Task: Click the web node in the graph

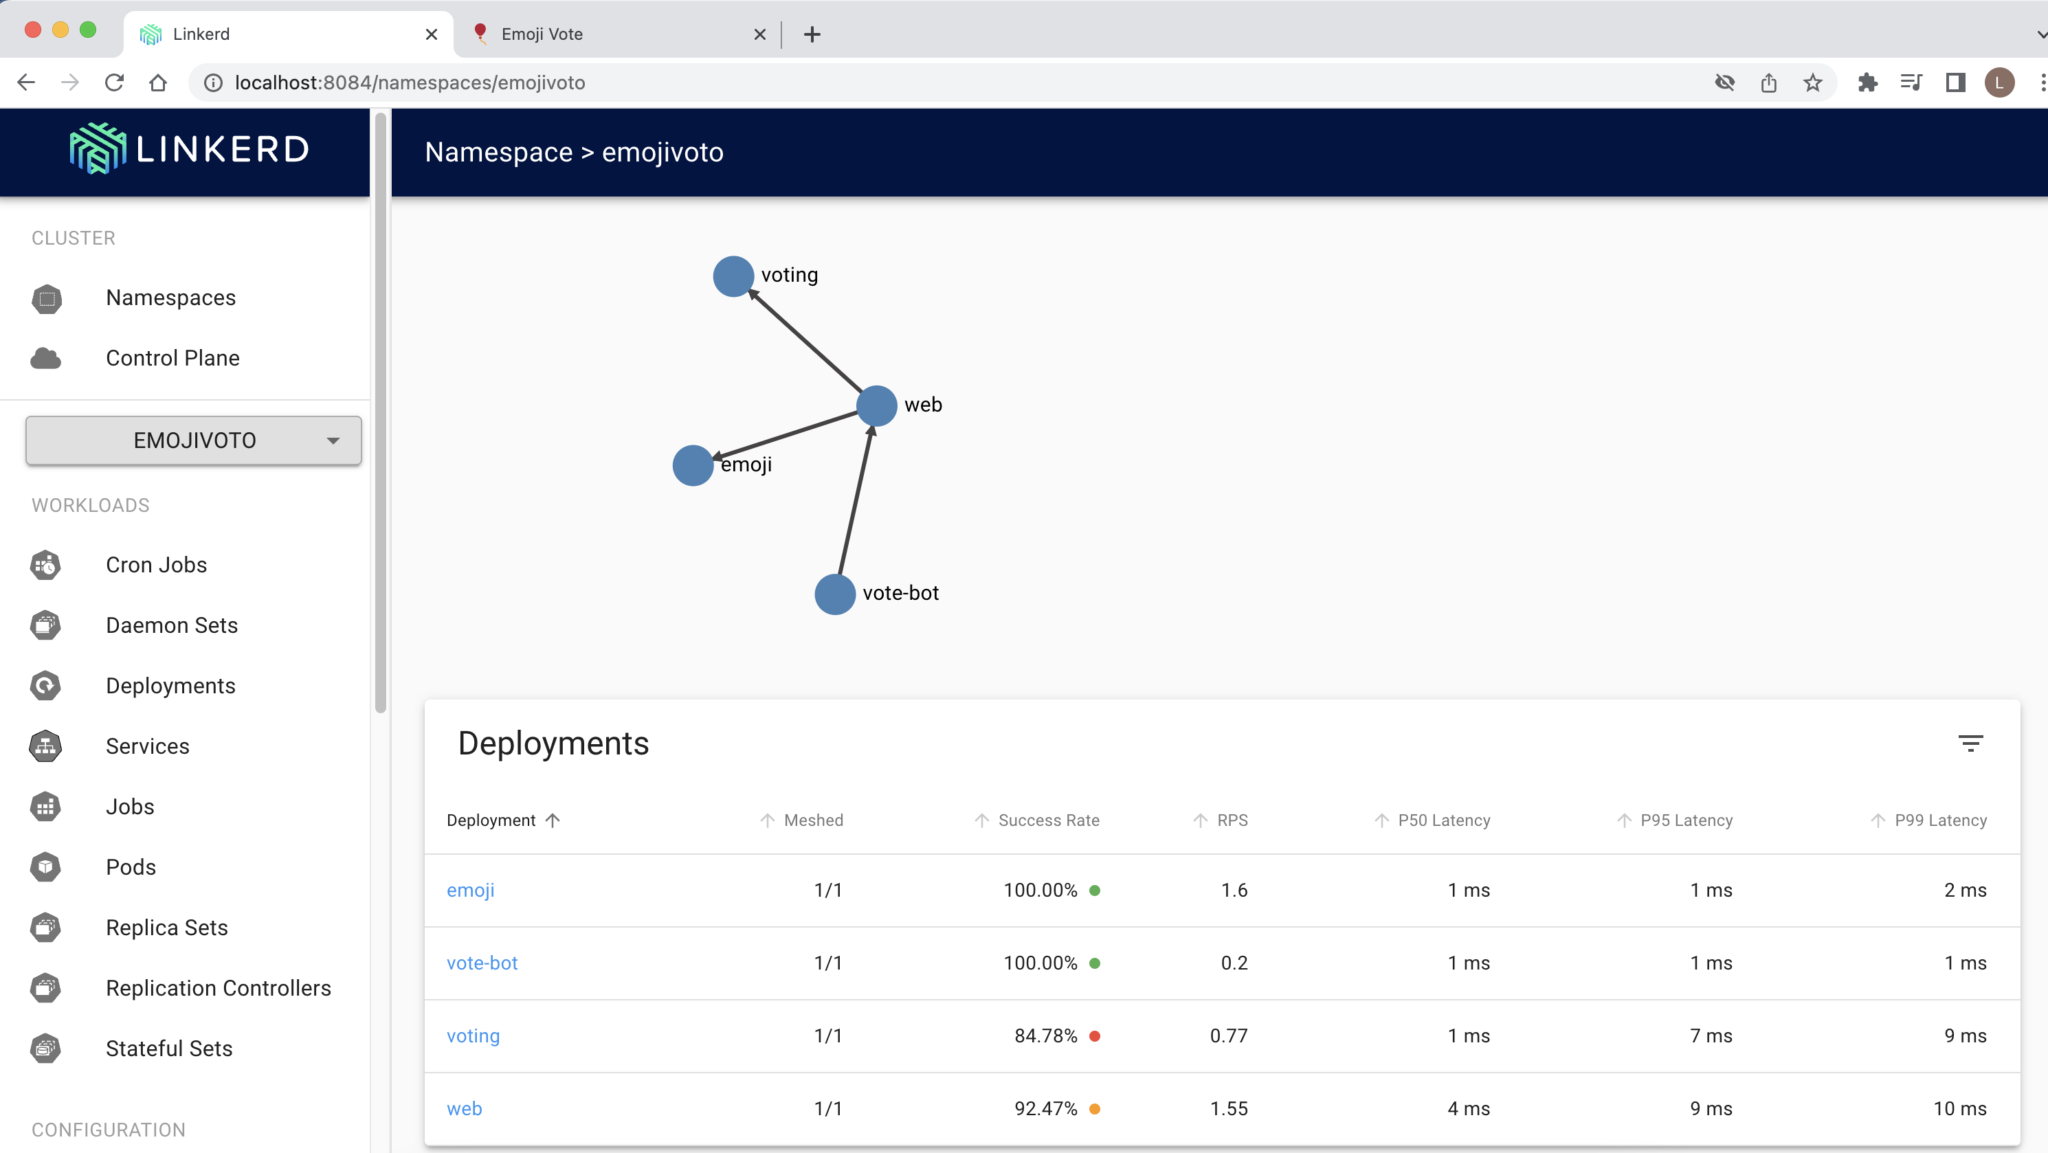Action: pos(876,406)
